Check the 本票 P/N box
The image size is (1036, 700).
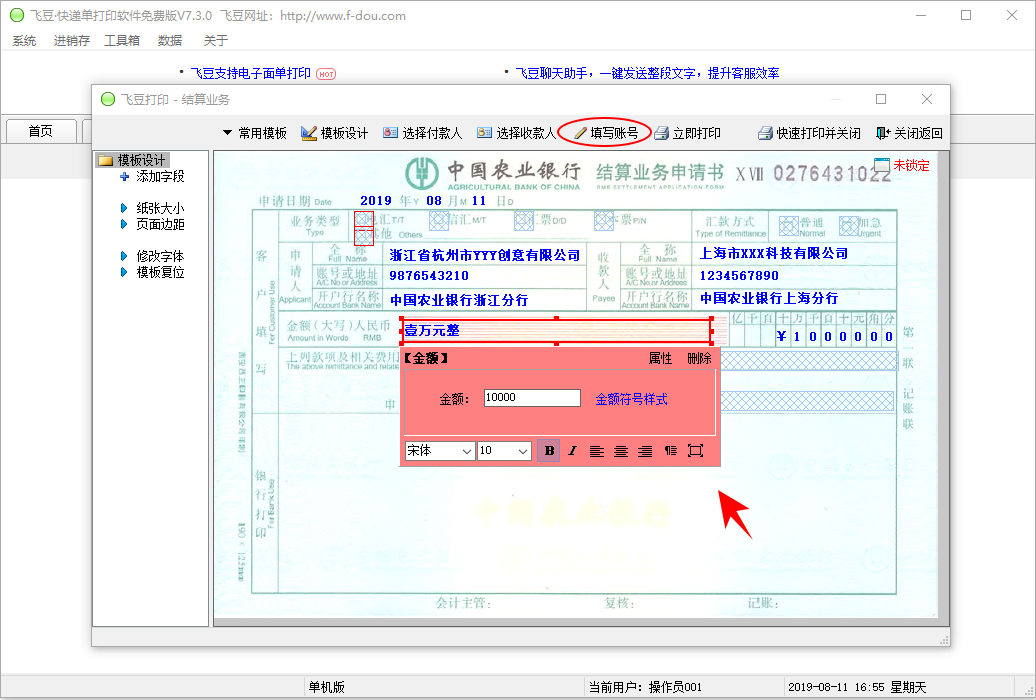coord(604,221)
